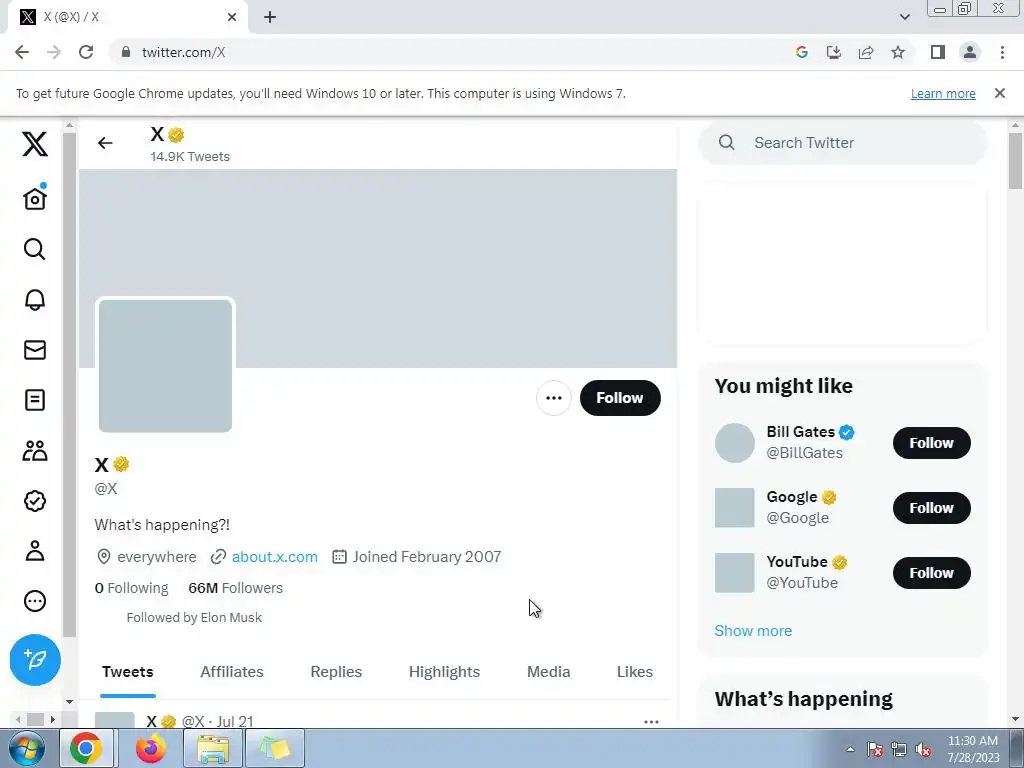Click the browser Forward arrow

54,52
